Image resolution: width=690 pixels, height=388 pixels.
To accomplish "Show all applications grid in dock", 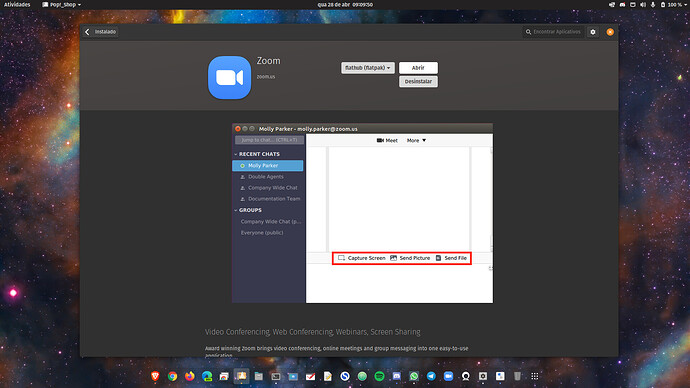I will pos(535,376).
